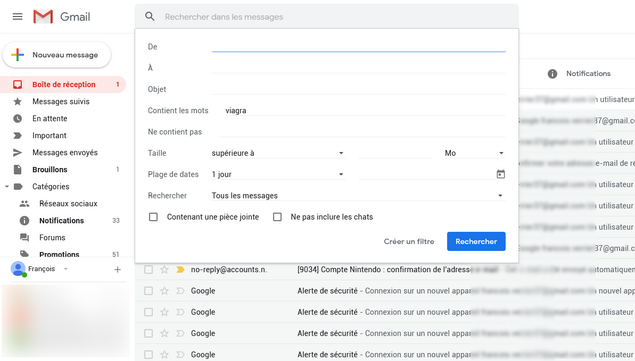Click the people icon beside Réseaux sociaux
Screen dimensions: 635x361
pyautogui.click(x=24, y=203)
